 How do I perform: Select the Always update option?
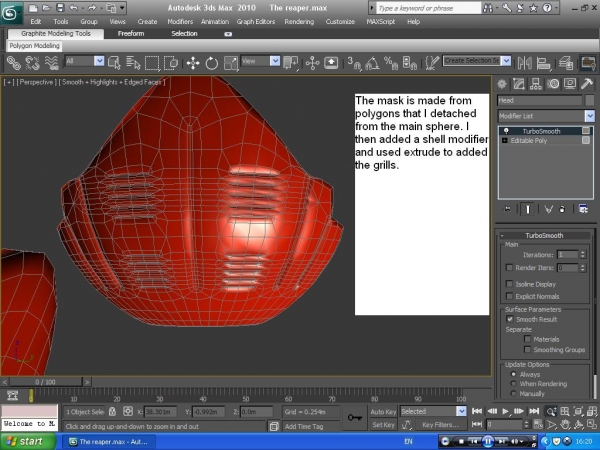pos(514,374)
